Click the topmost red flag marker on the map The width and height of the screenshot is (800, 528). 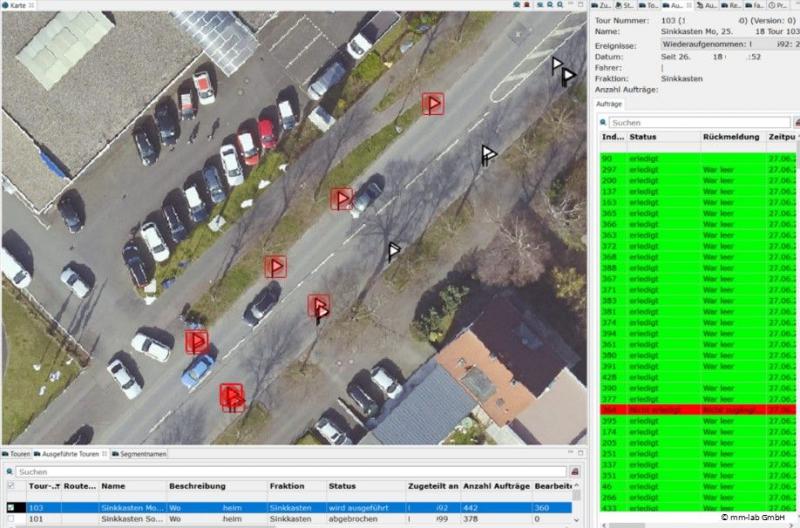[432, 104]
